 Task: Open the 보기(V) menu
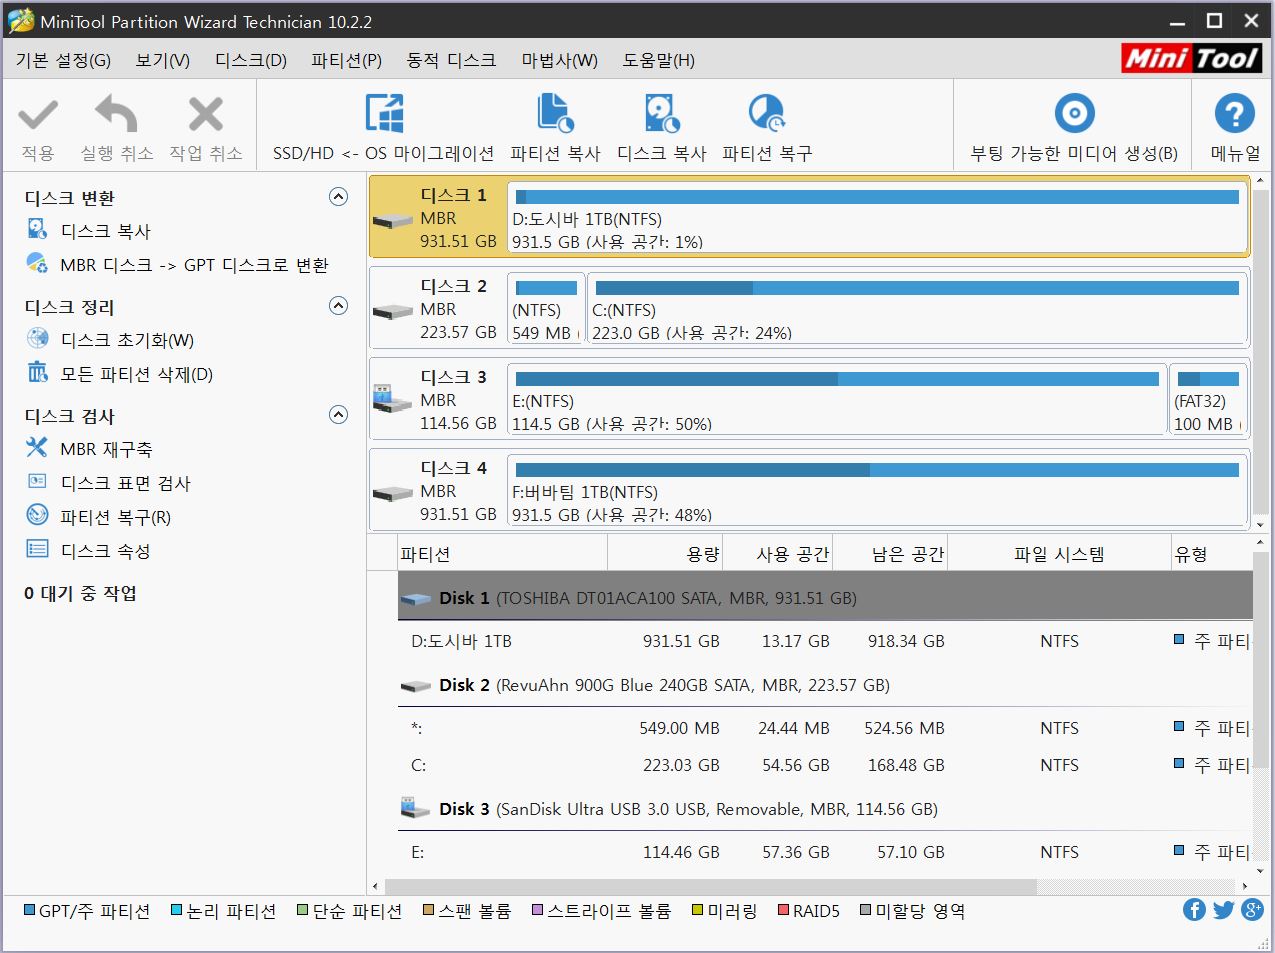tap(163, 60)
